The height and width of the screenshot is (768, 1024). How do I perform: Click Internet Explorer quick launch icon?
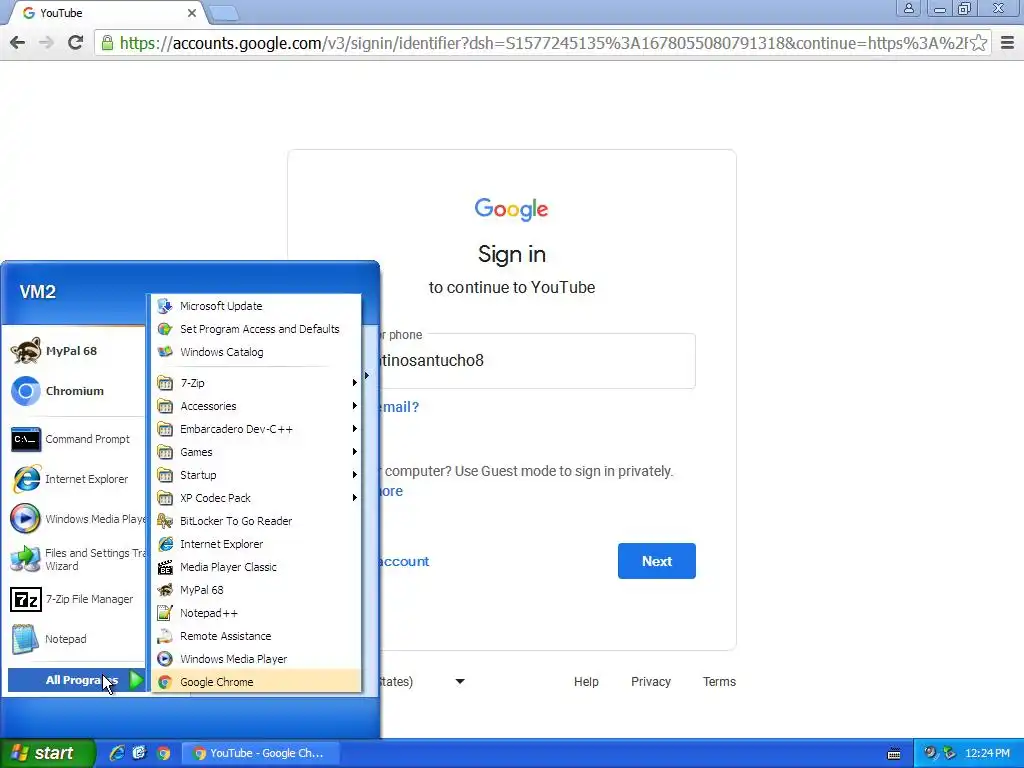(117, 753)
